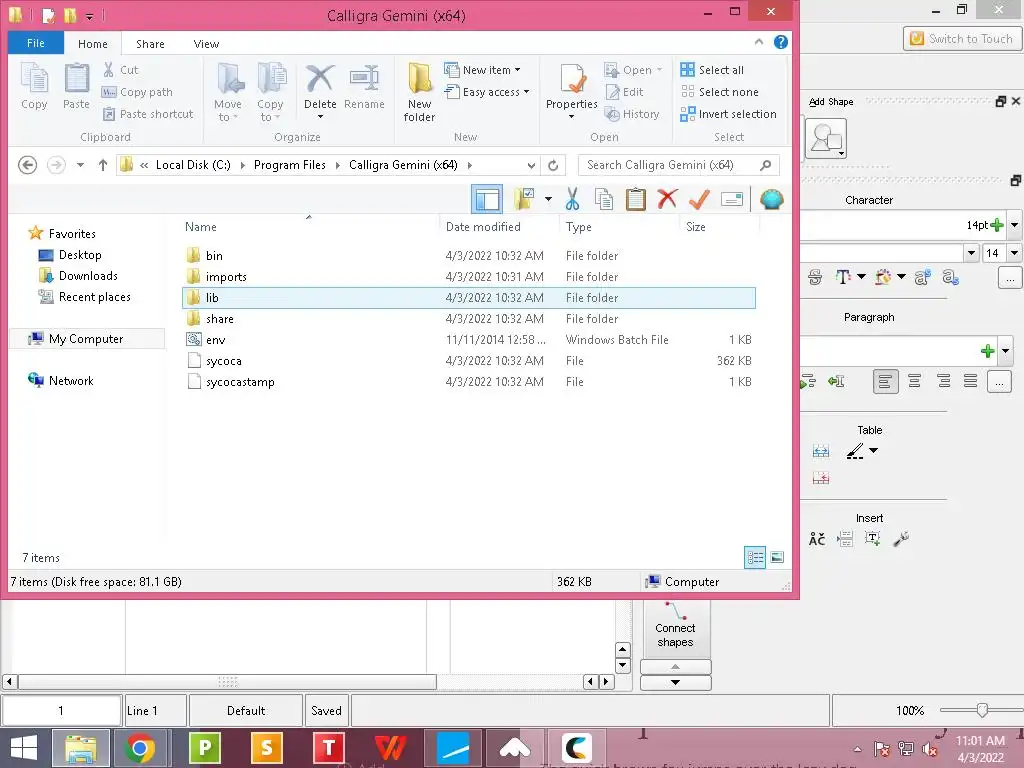Switch to the View ribbon tab
Screen dimensions: 1024x768
click(206, 44)
